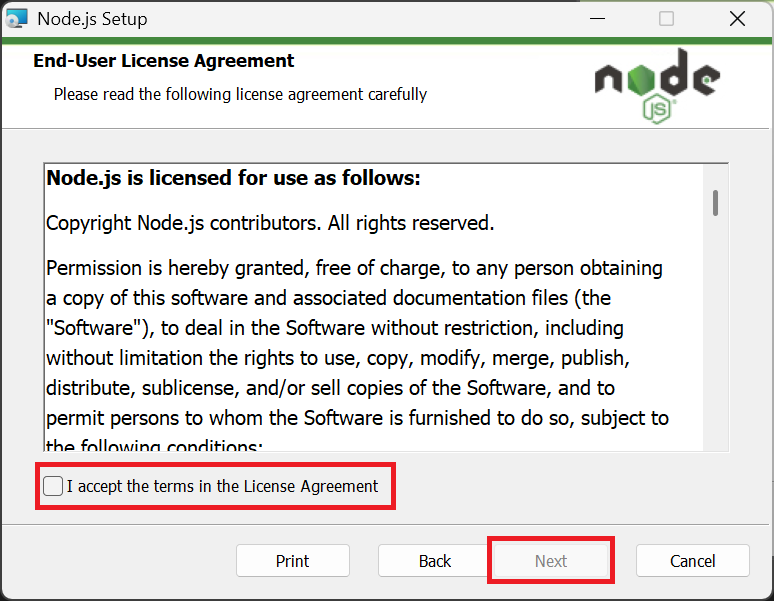Click the 'Please read the following license' subtitle

[240, 94]
